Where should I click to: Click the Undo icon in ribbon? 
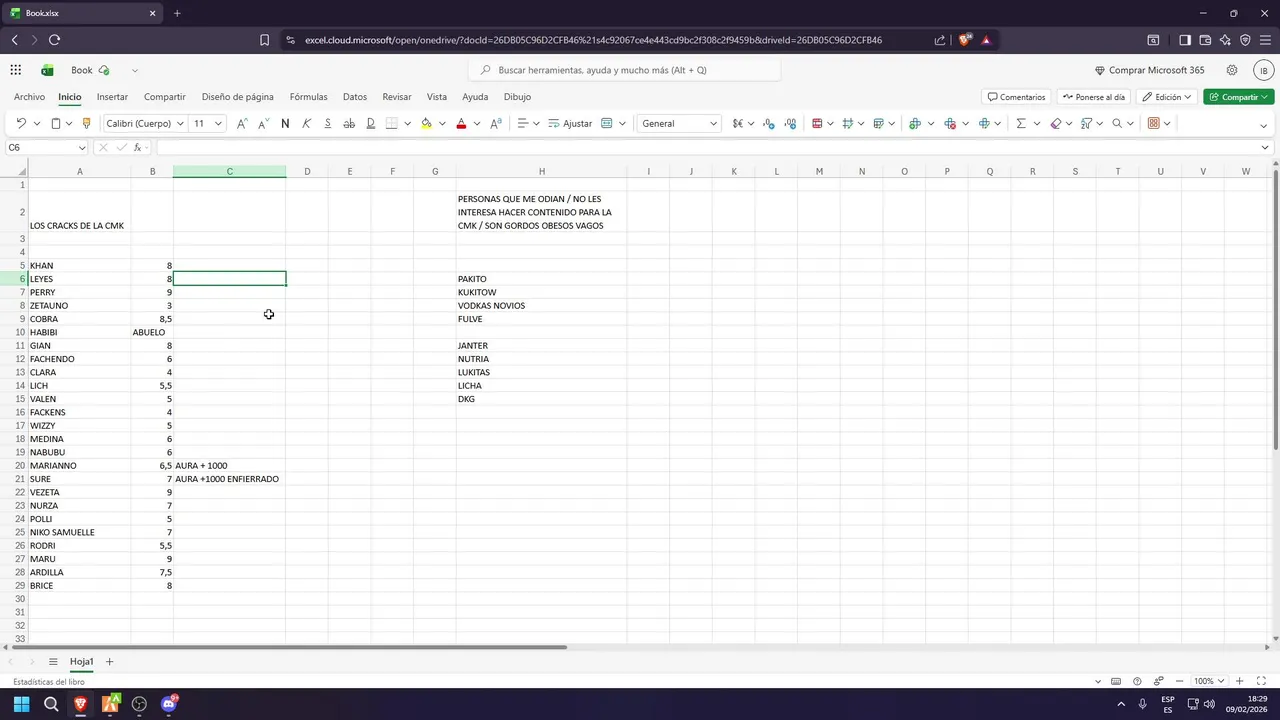(21, 123)
